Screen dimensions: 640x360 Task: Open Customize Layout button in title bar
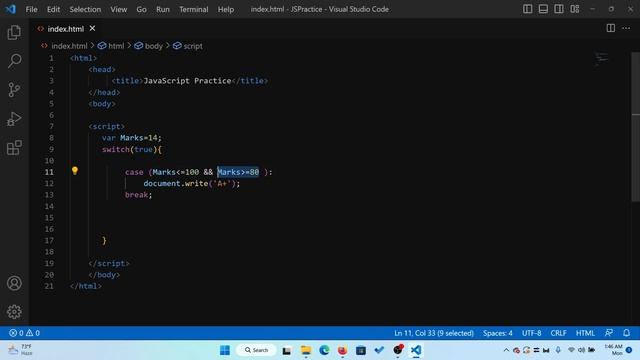click(575, 9)
